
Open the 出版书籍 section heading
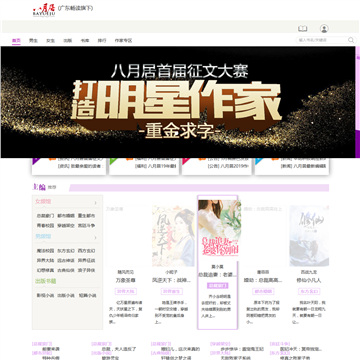[46, 281]
